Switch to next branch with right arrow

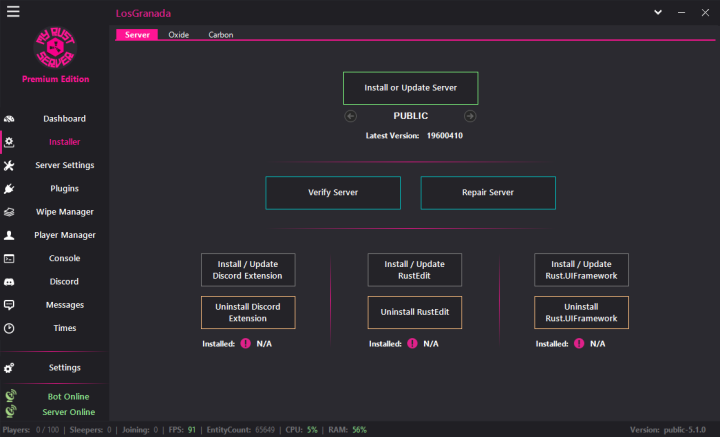[470, 116]
